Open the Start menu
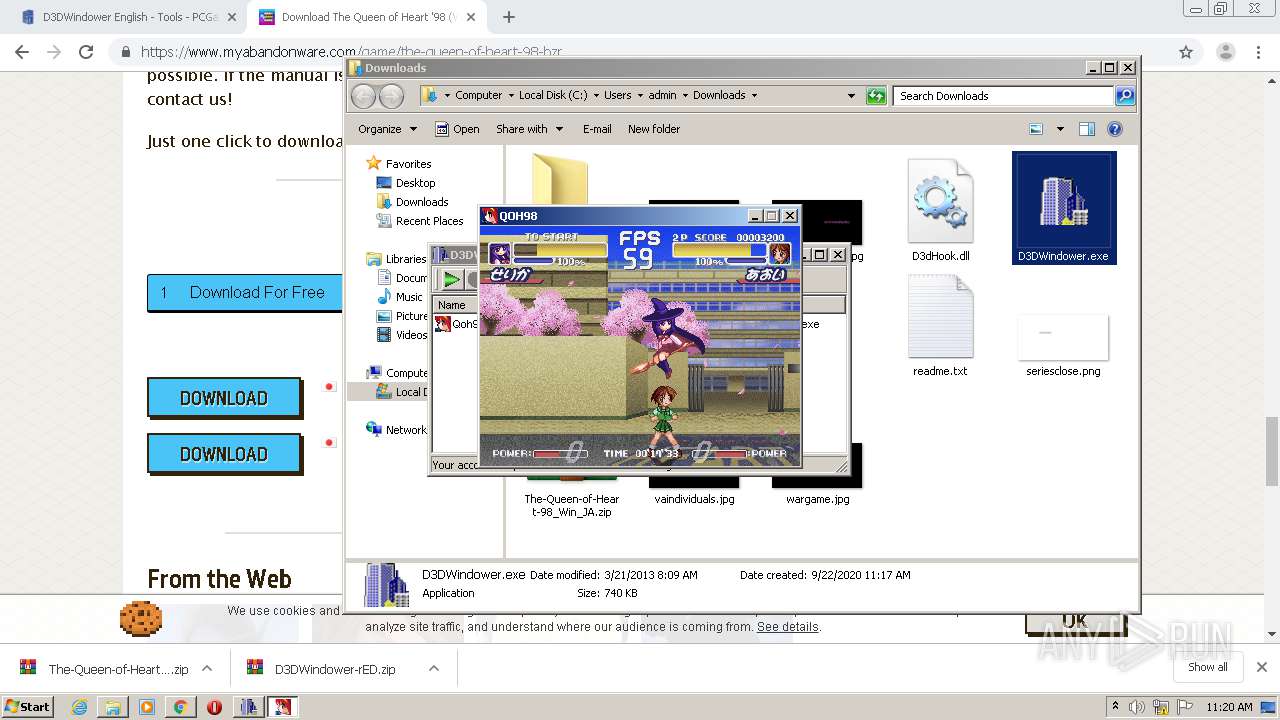This screenshot has width=1280, height=720. tap(28, 707)
